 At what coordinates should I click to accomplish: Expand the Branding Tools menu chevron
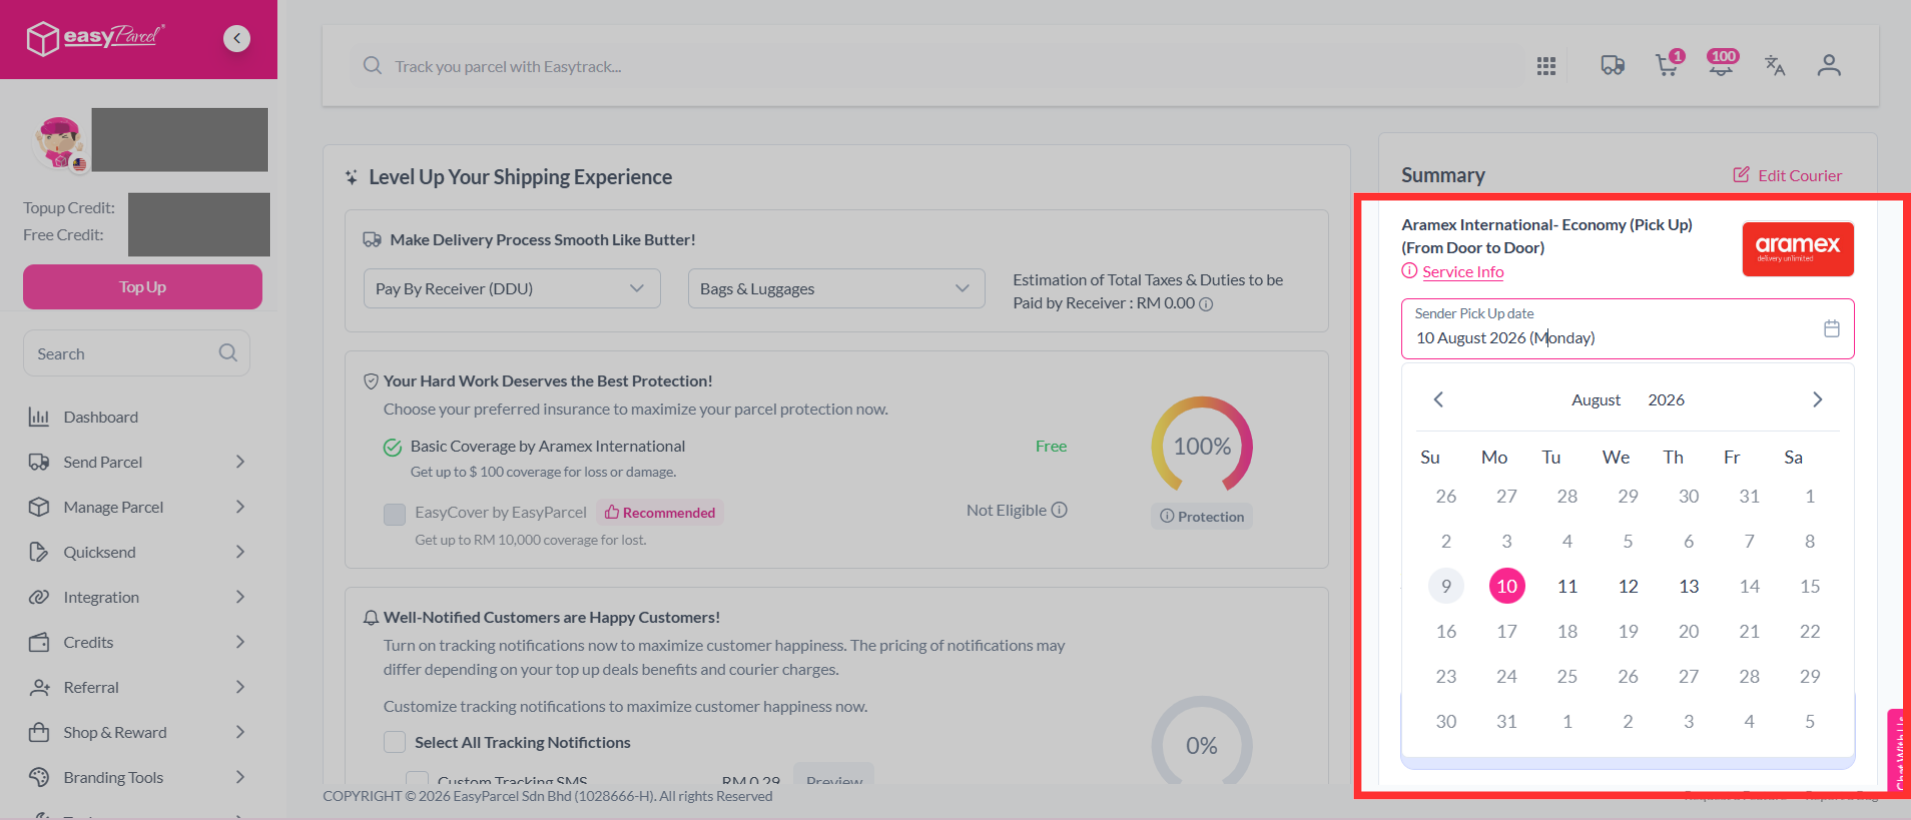coord(240,777)
